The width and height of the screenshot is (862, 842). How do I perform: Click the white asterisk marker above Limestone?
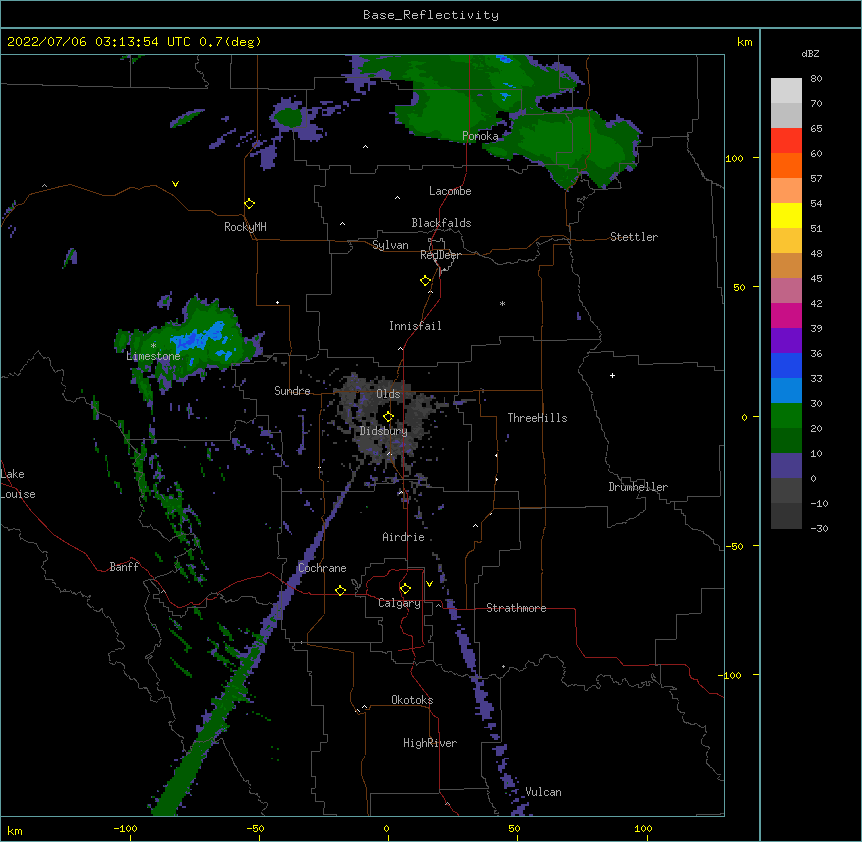click(x=153, y=345)
